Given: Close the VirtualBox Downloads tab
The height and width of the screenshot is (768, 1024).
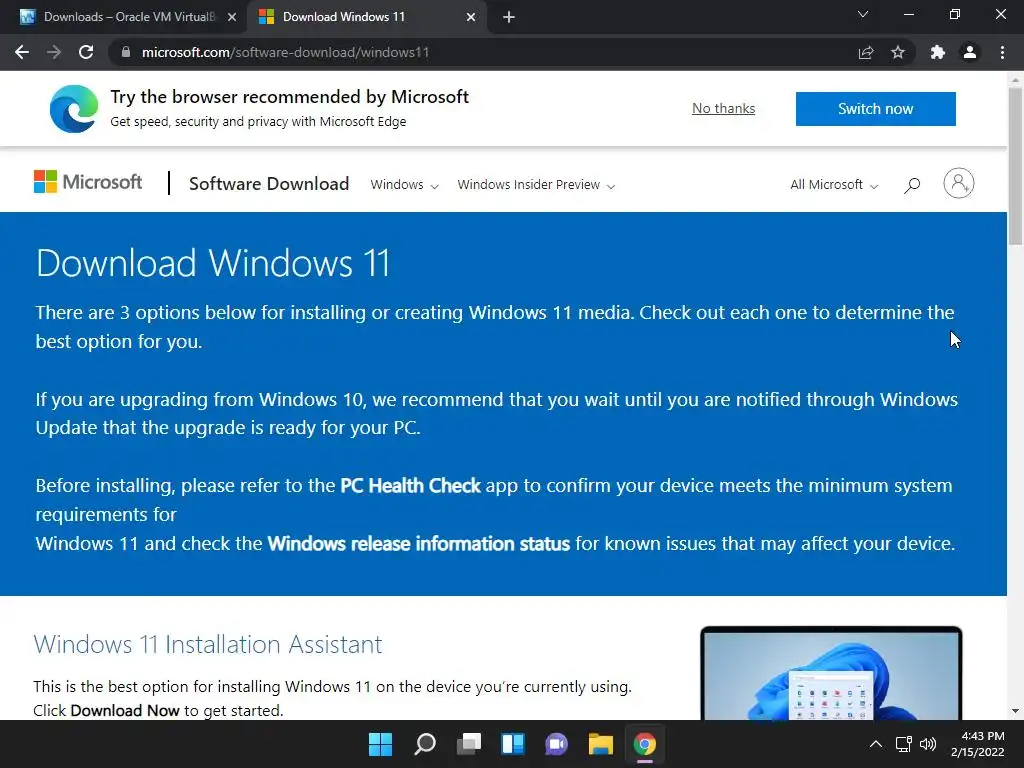Looking at the screenshot, I should pos(232,17).
